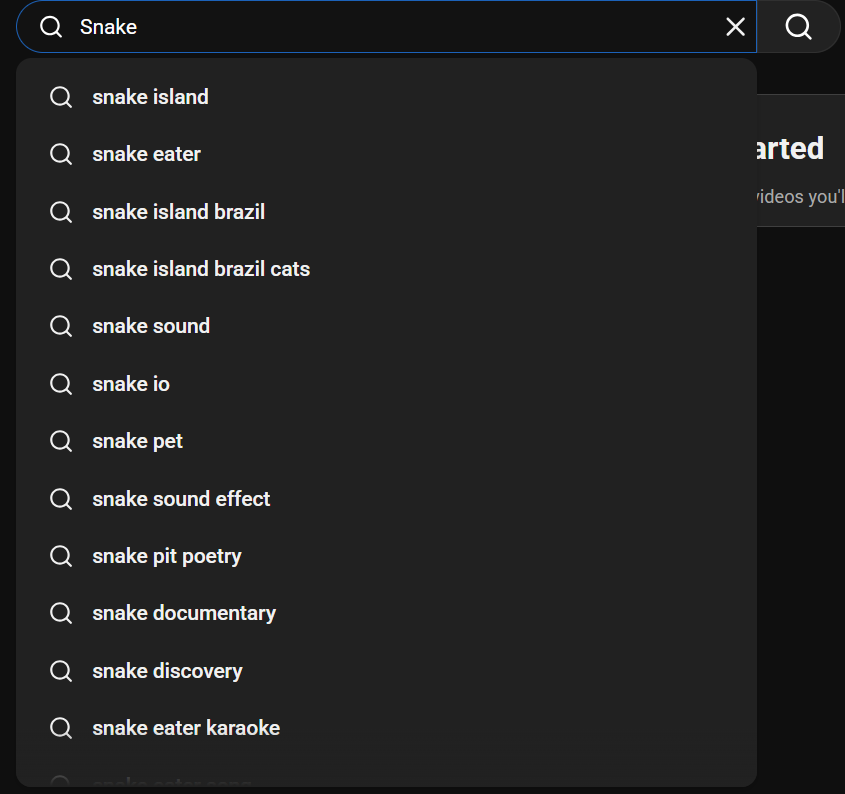Select "snake sound effect" suggestion
Viewport: 845px width, 794px height.
pos(181,498)
